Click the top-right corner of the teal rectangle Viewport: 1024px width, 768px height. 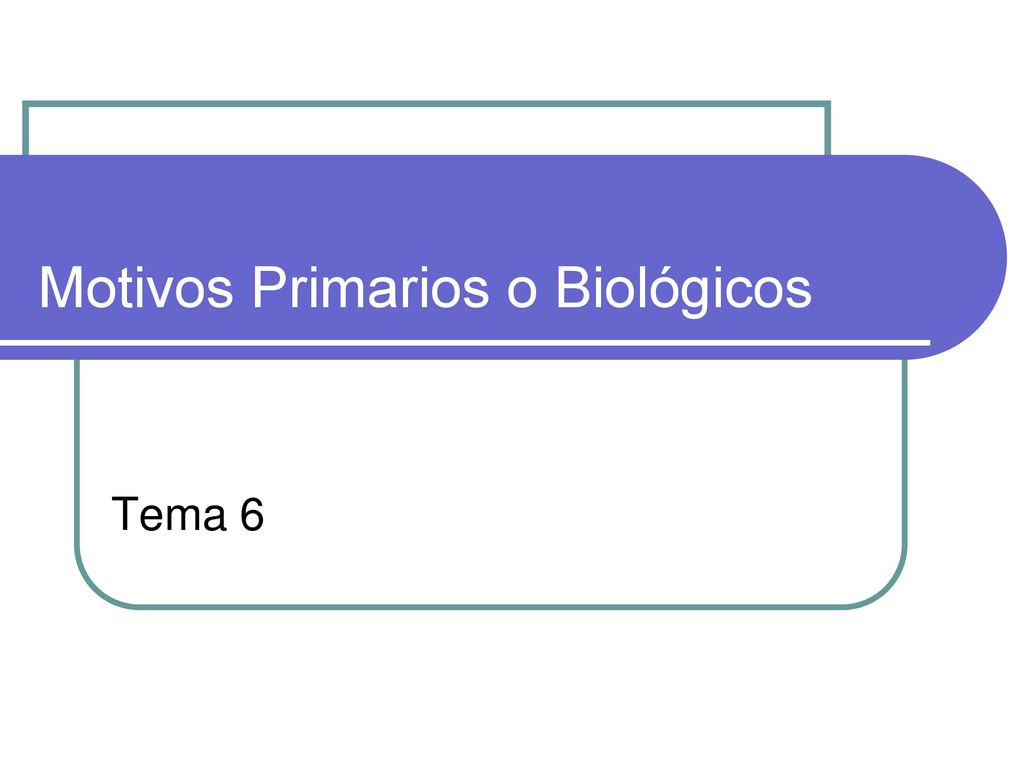827,104
